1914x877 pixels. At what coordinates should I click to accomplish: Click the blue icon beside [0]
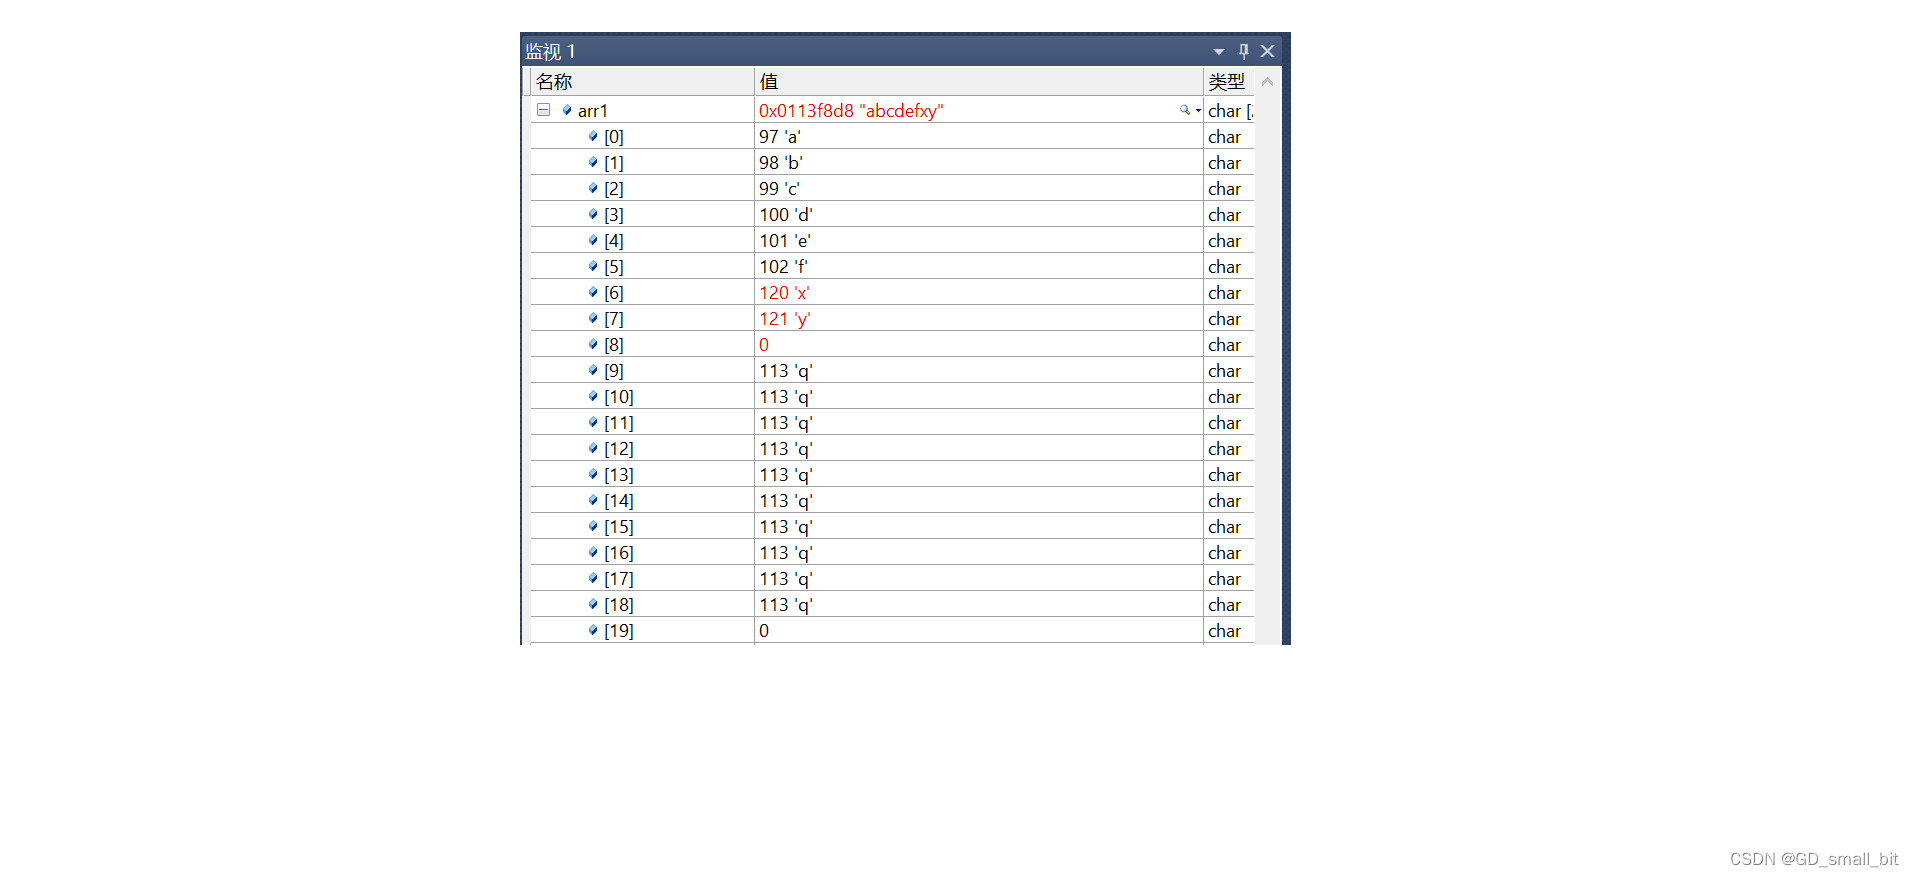[x=593, y=136]
